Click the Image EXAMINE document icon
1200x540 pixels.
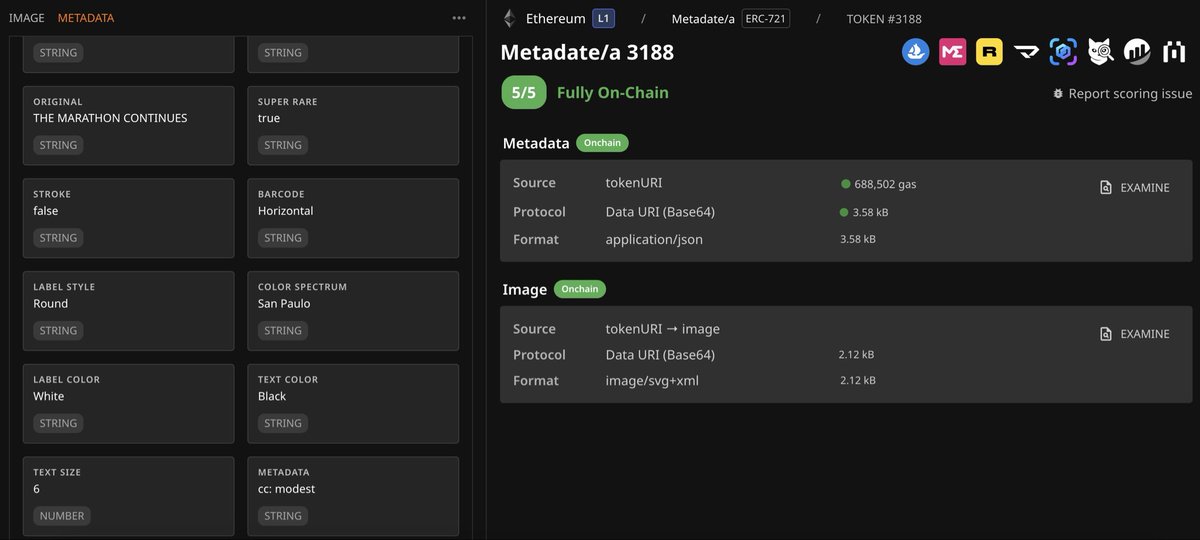(x=1106, y=334)
